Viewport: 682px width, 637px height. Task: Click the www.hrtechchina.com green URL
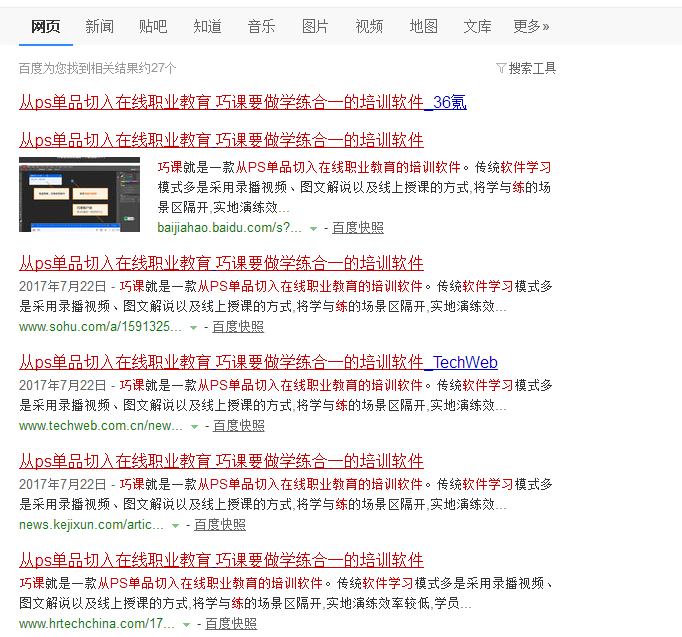click(x=97, y=624)
